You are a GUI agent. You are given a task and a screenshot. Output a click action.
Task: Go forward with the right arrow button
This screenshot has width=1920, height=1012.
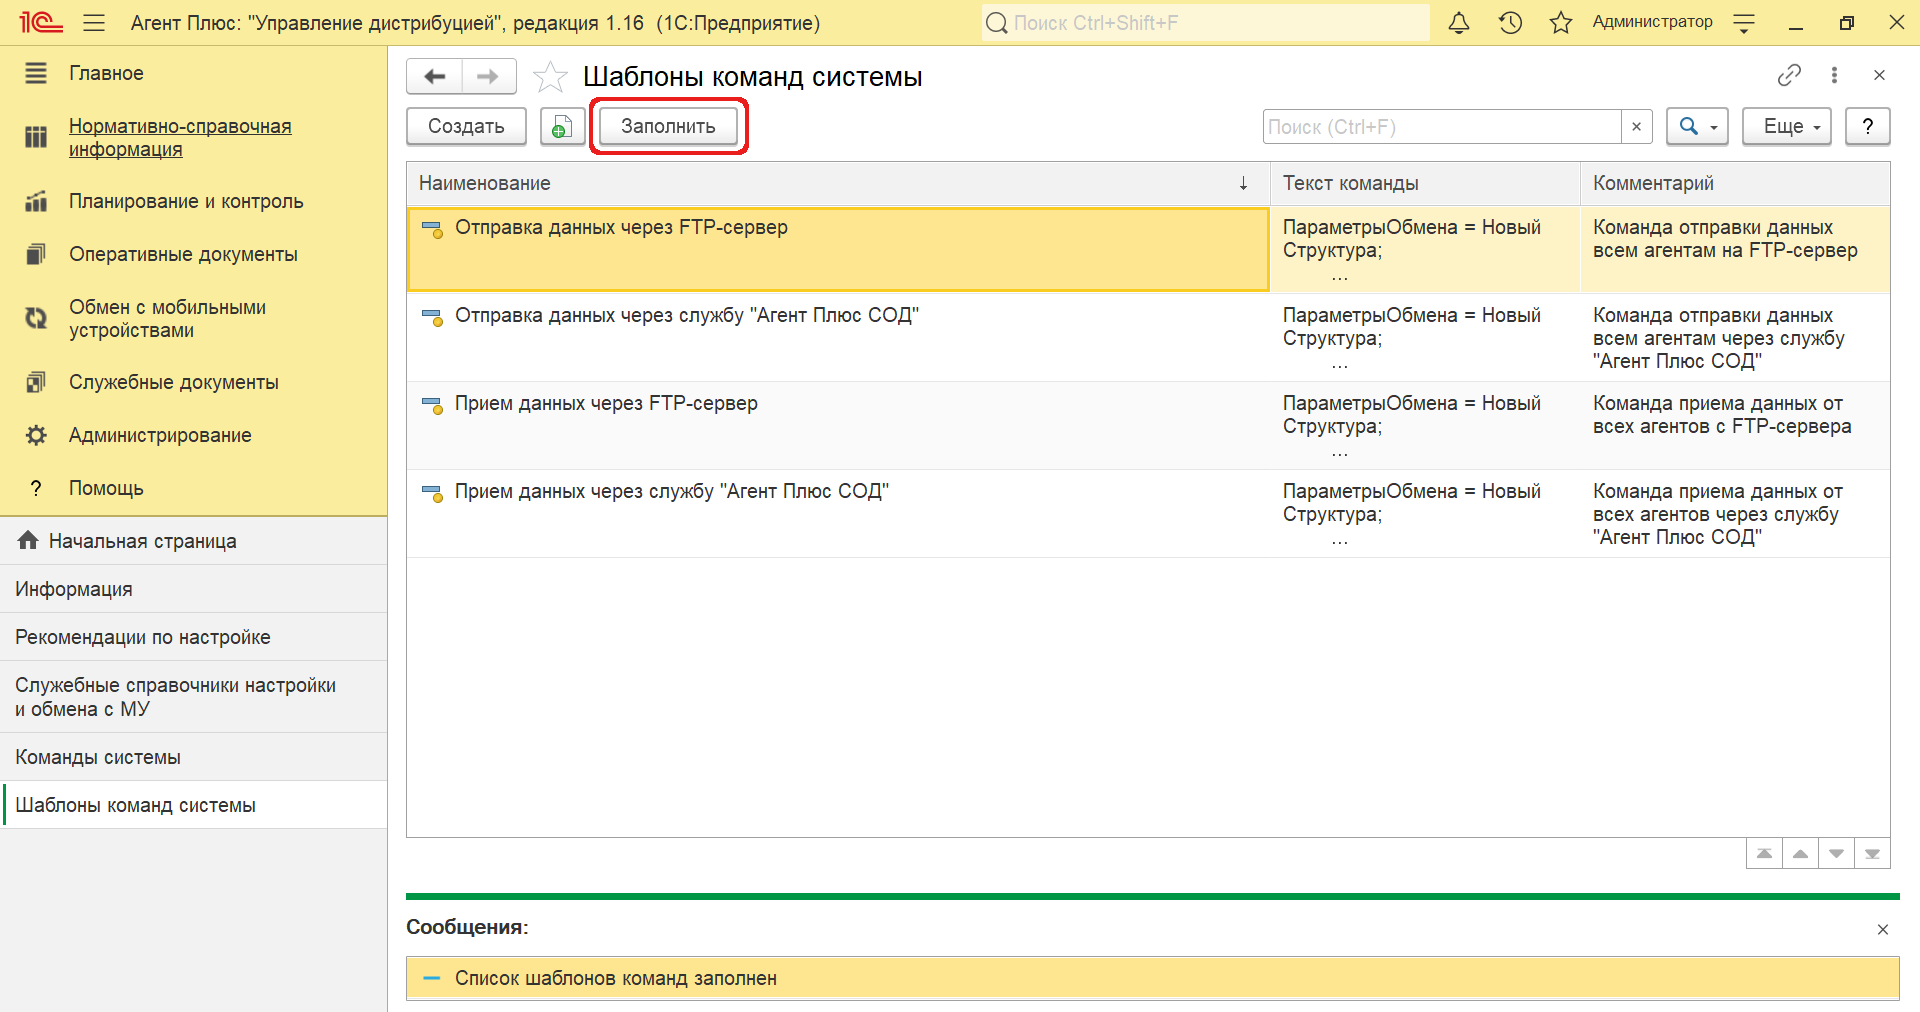488,76
